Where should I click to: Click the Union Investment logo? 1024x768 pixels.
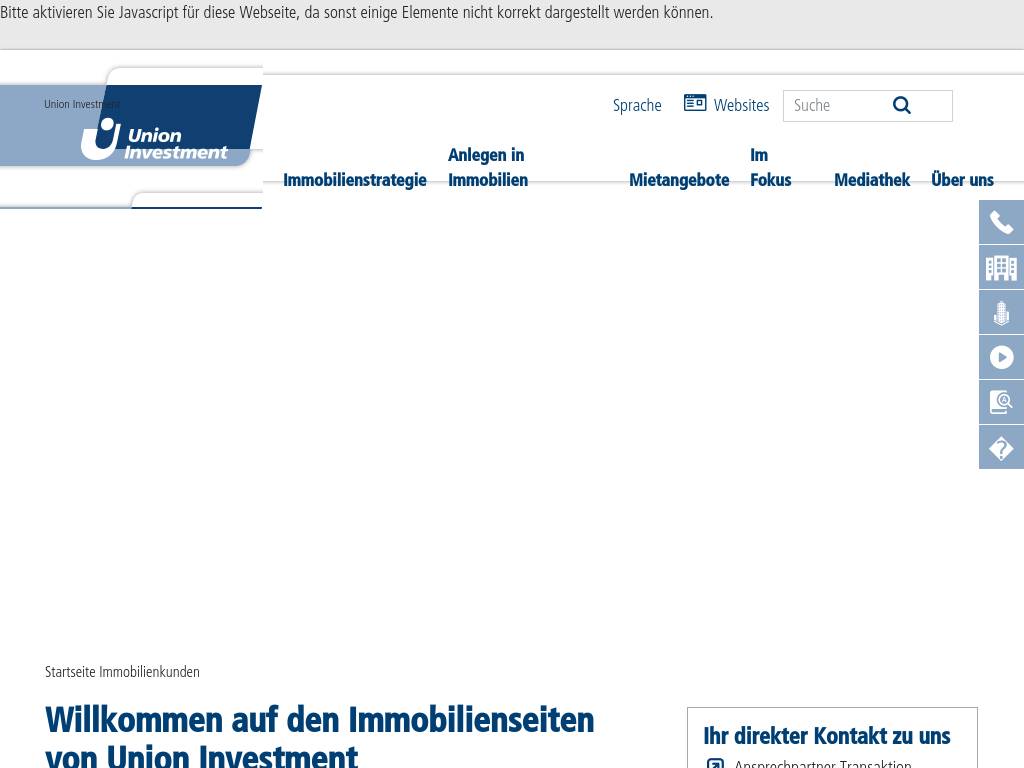(x=154, y=139)
